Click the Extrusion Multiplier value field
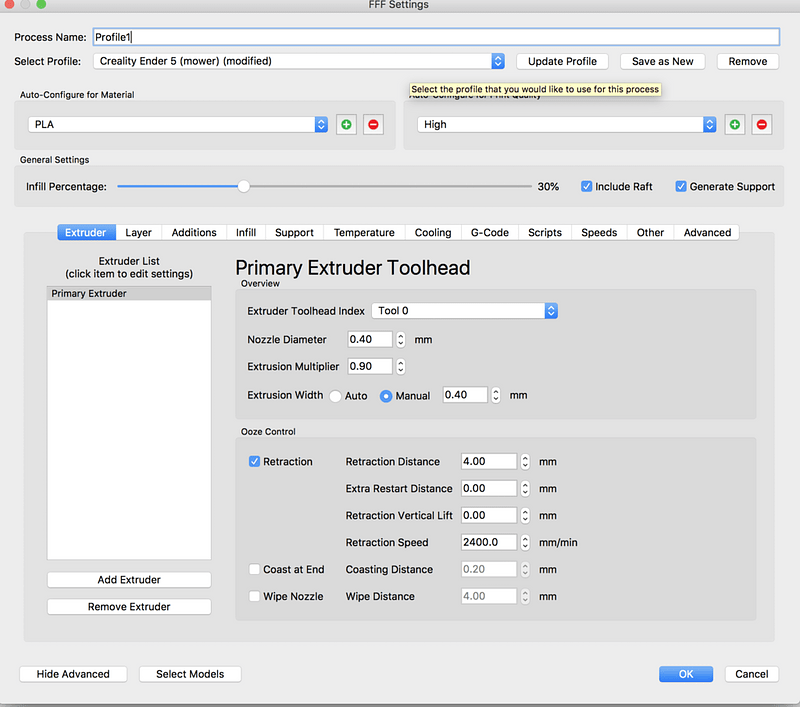This screenshot has width=800, height=707. (370, 366)
